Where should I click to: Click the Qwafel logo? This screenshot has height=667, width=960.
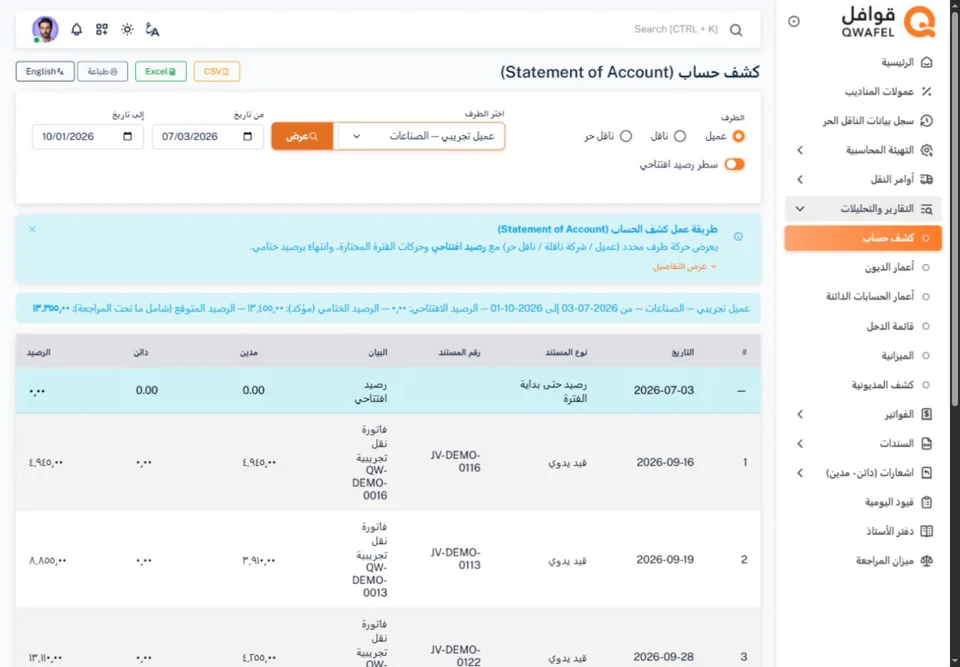click(x=888, y=22)
